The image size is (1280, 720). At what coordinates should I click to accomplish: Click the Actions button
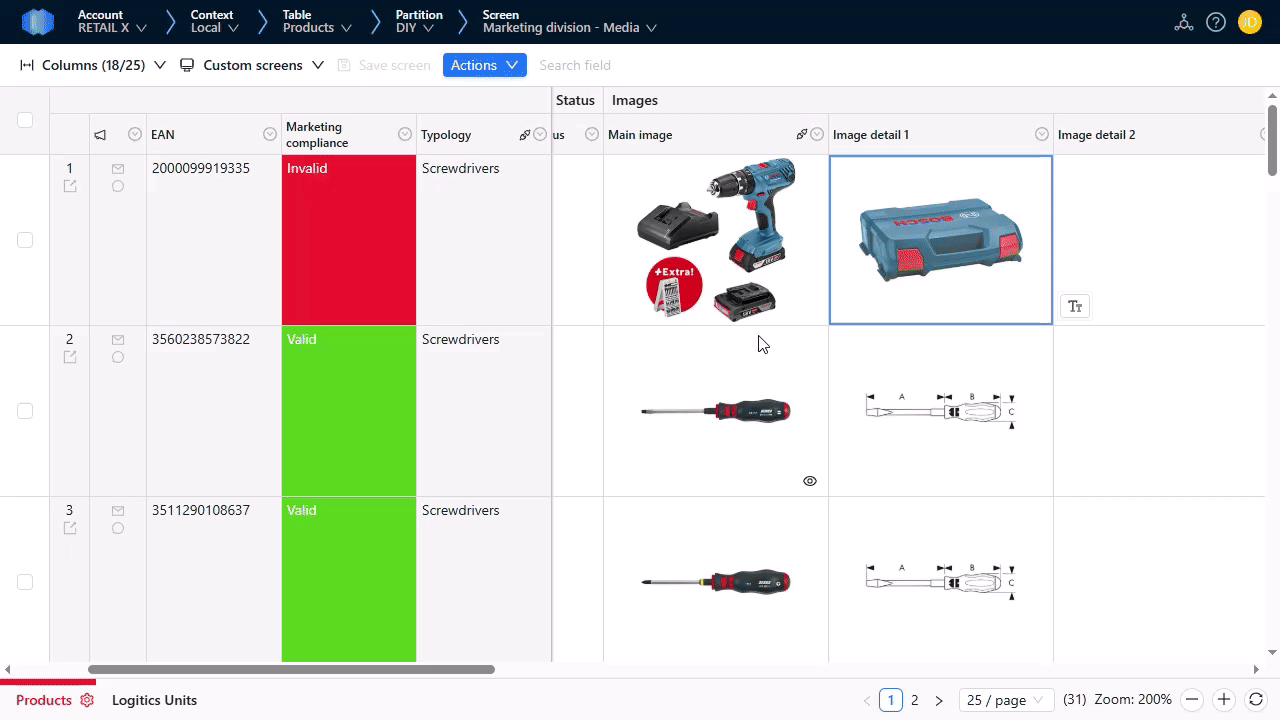tap(484, 65)
